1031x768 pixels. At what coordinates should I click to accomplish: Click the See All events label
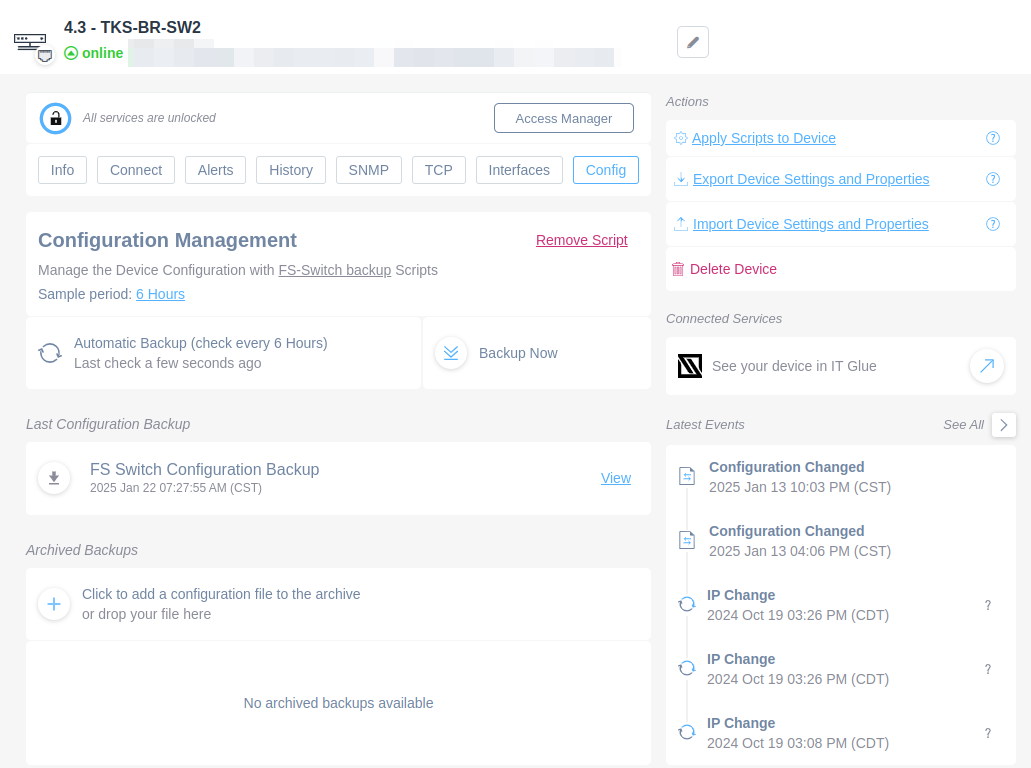(x=963, y=425)
